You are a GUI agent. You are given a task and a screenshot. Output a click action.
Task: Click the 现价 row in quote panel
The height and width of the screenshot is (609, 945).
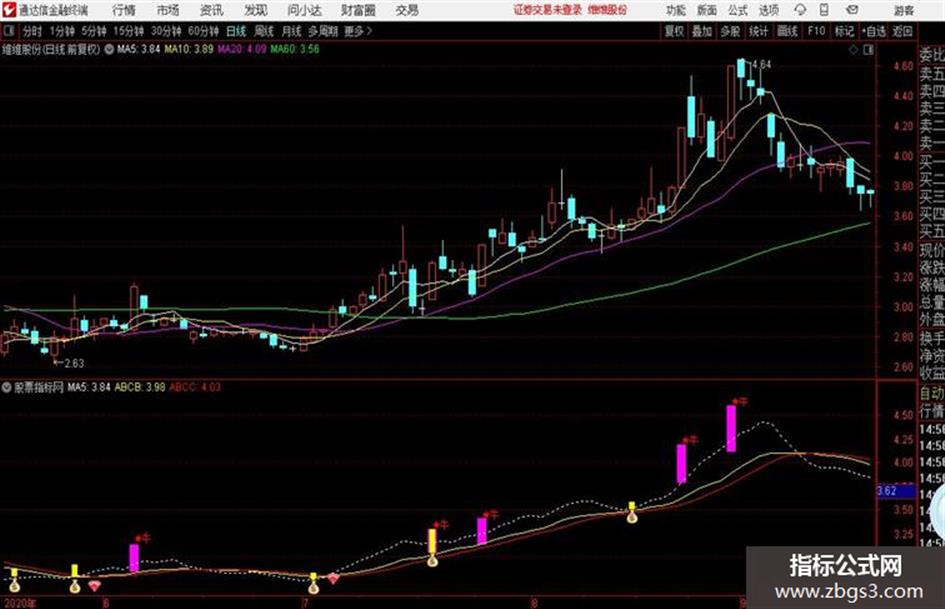click(932, 250)
